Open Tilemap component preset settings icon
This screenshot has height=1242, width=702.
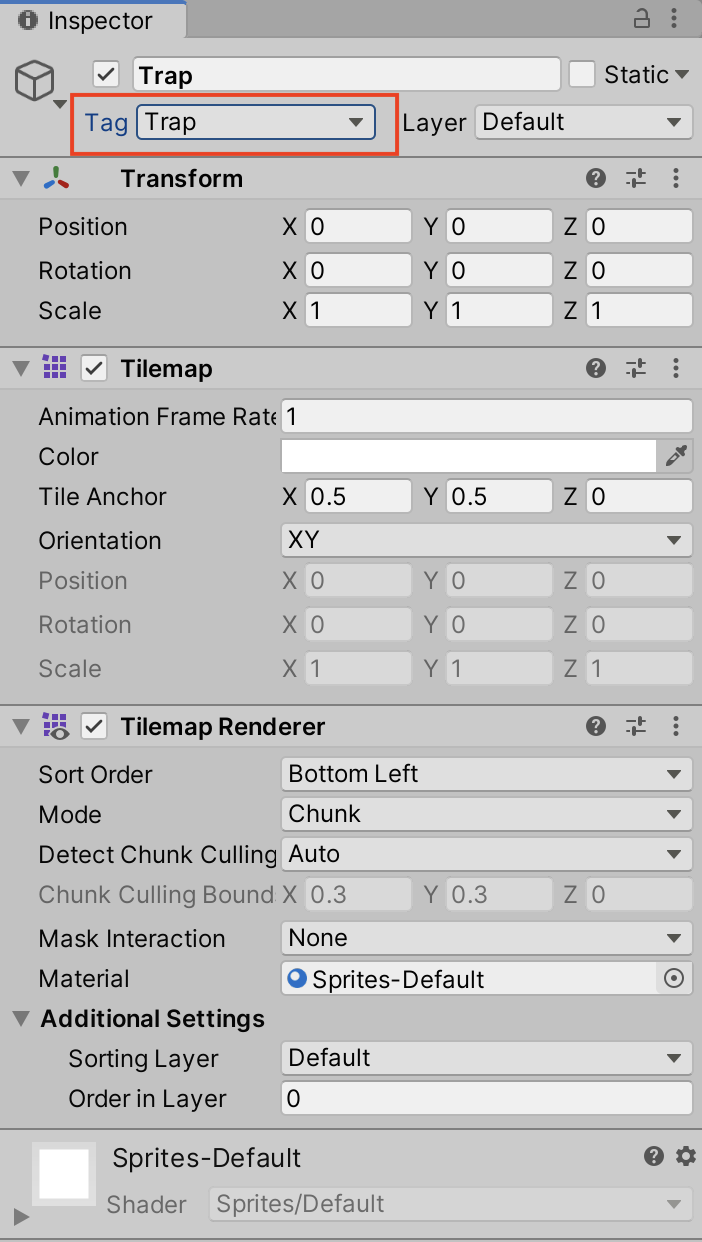click(636, 369)
